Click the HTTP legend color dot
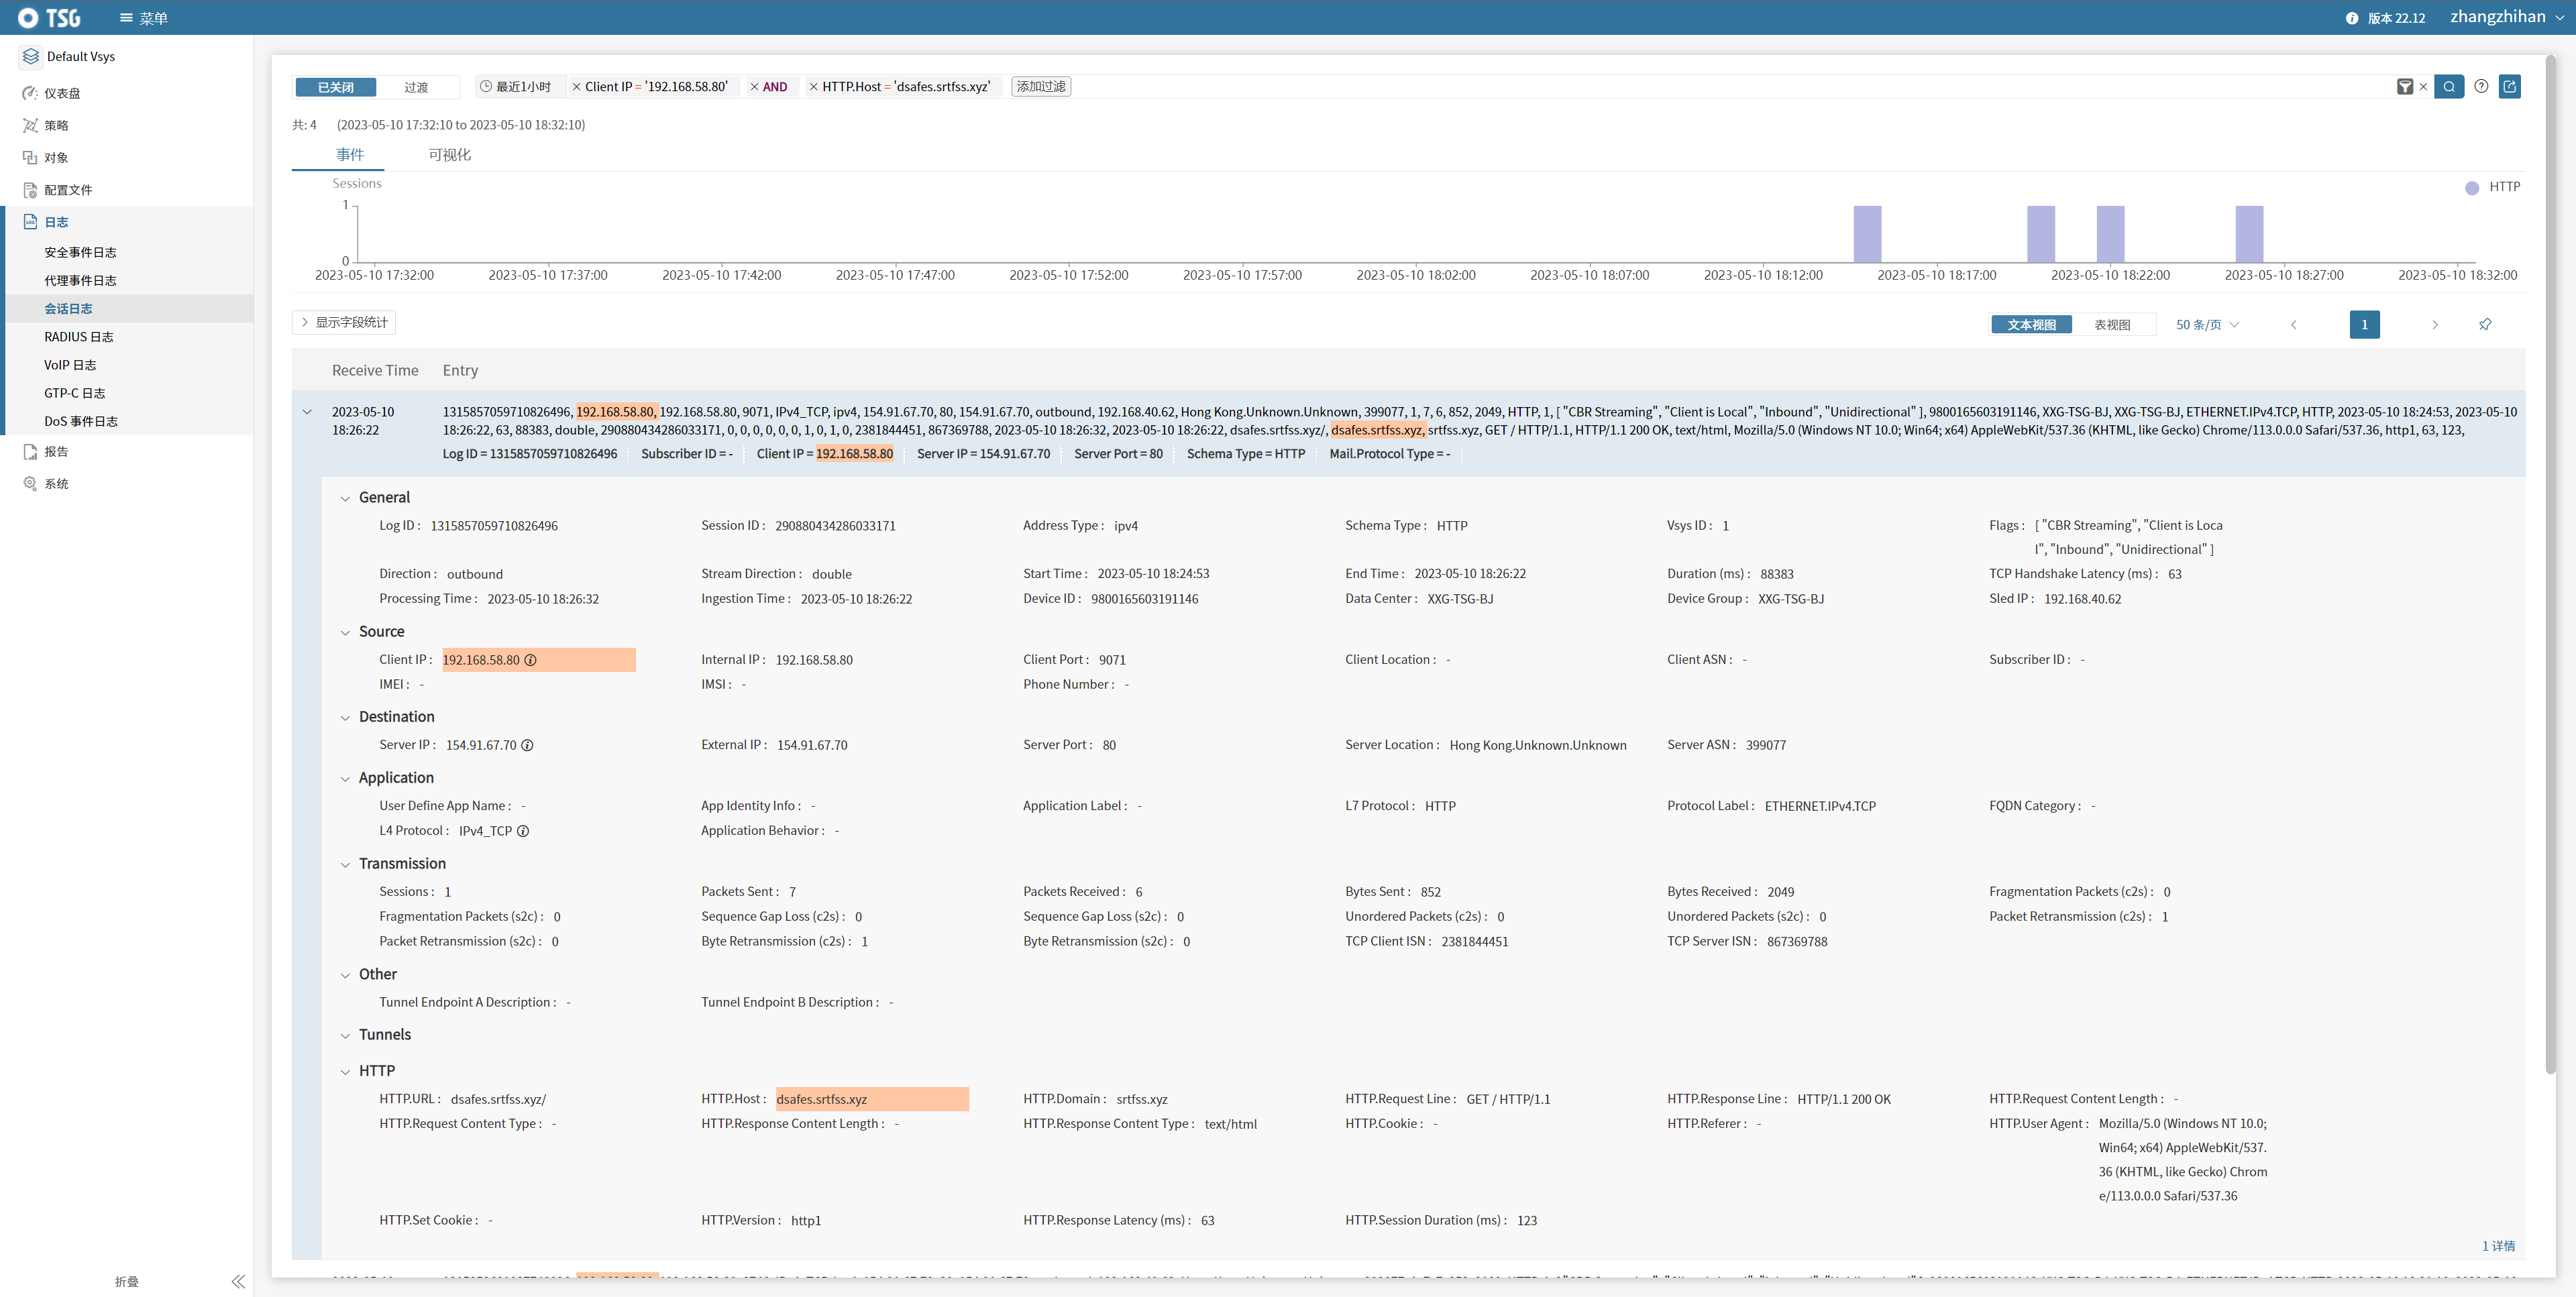Image resolution: width=2576 pixels, height=1297 pixels. point(2472,188)
